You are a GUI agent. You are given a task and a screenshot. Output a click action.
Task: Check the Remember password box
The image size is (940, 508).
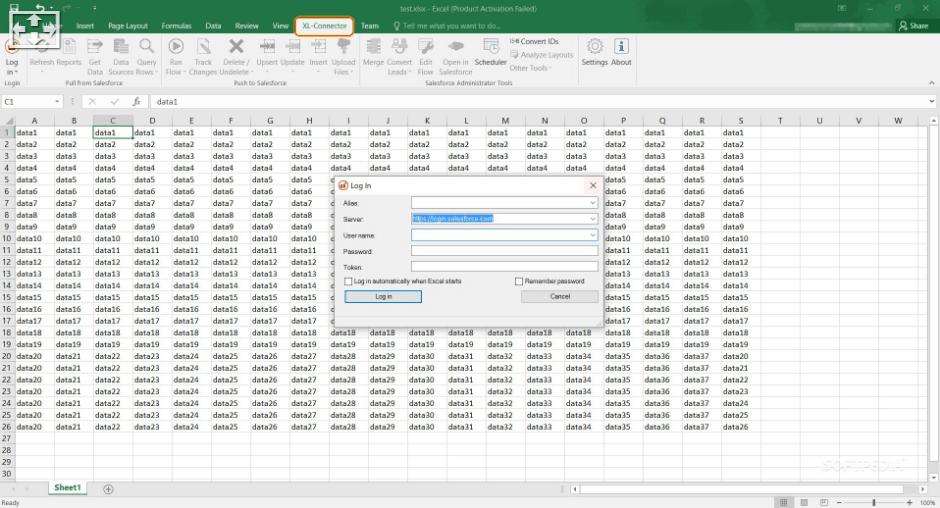coord(519,281)
